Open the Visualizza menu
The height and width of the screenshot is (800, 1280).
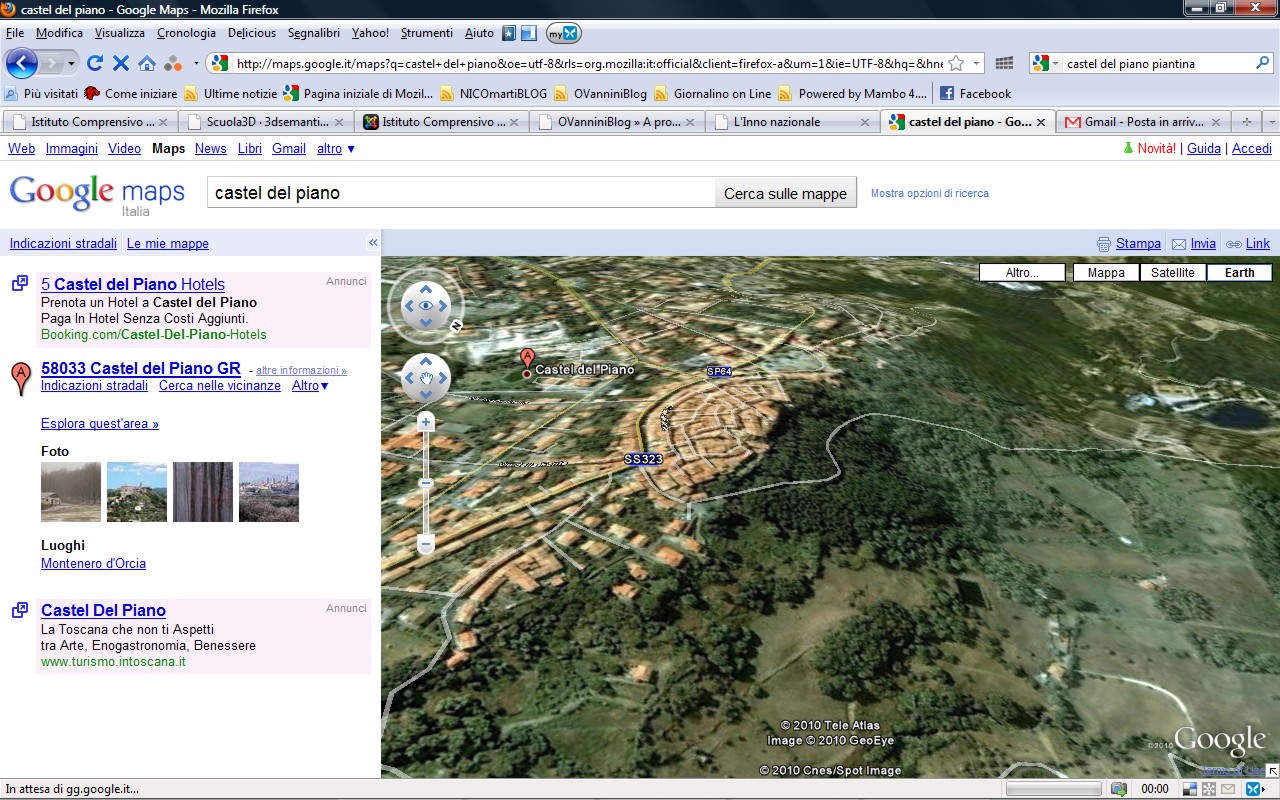pyautogui.click(x=120, y=33)
